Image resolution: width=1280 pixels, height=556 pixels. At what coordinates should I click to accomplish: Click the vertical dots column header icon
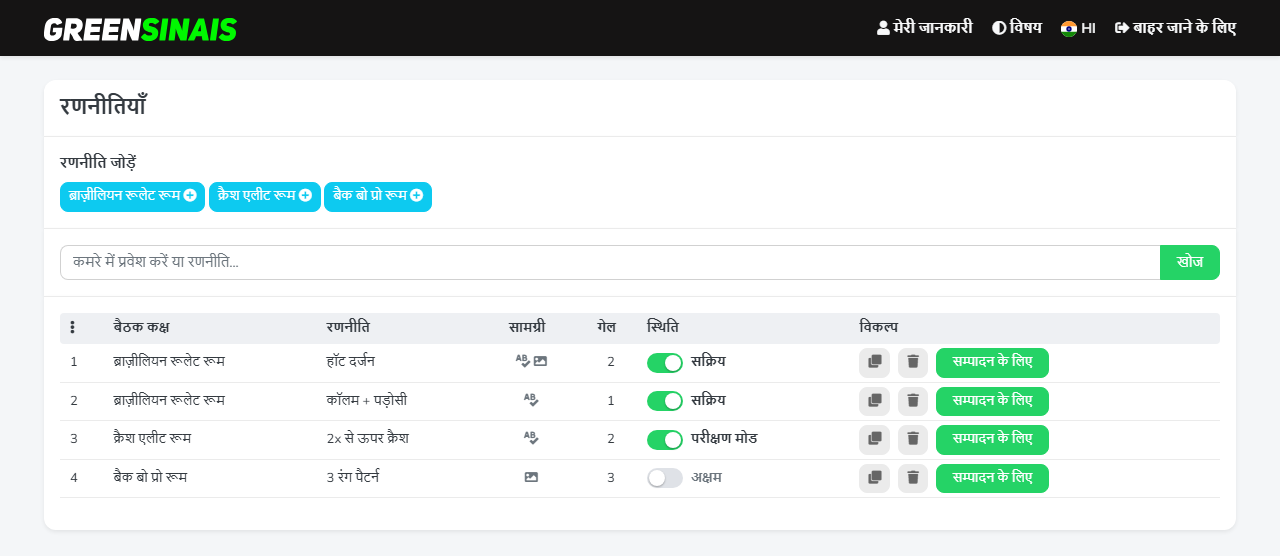pos(73,328)
